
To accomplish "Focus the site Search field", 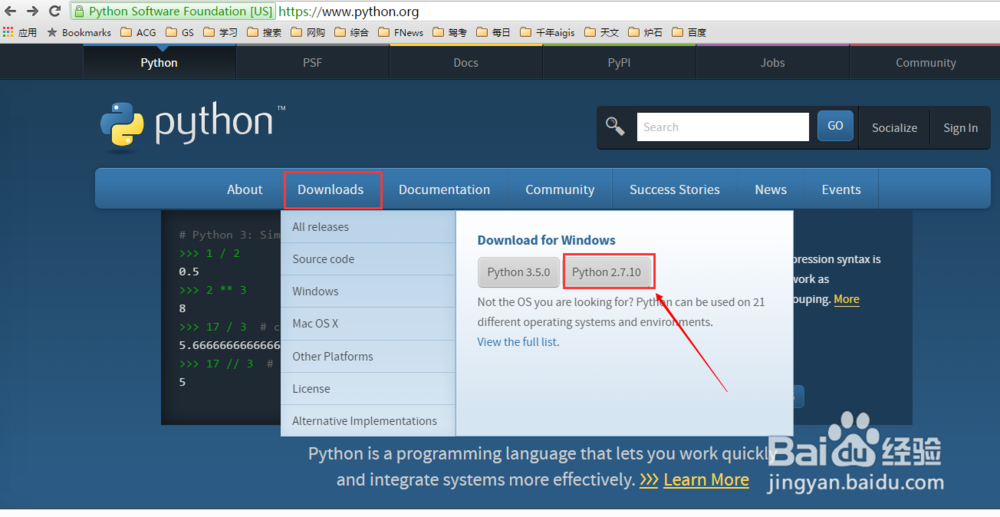I will 723,127.
